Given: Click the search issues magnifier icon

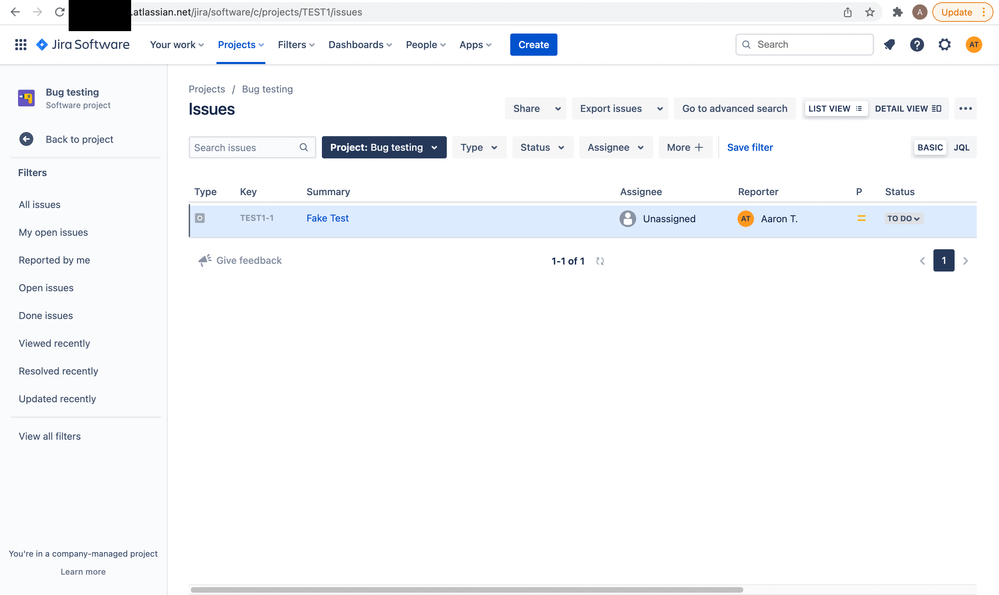Looking at the screenshot, I should 304,147.
